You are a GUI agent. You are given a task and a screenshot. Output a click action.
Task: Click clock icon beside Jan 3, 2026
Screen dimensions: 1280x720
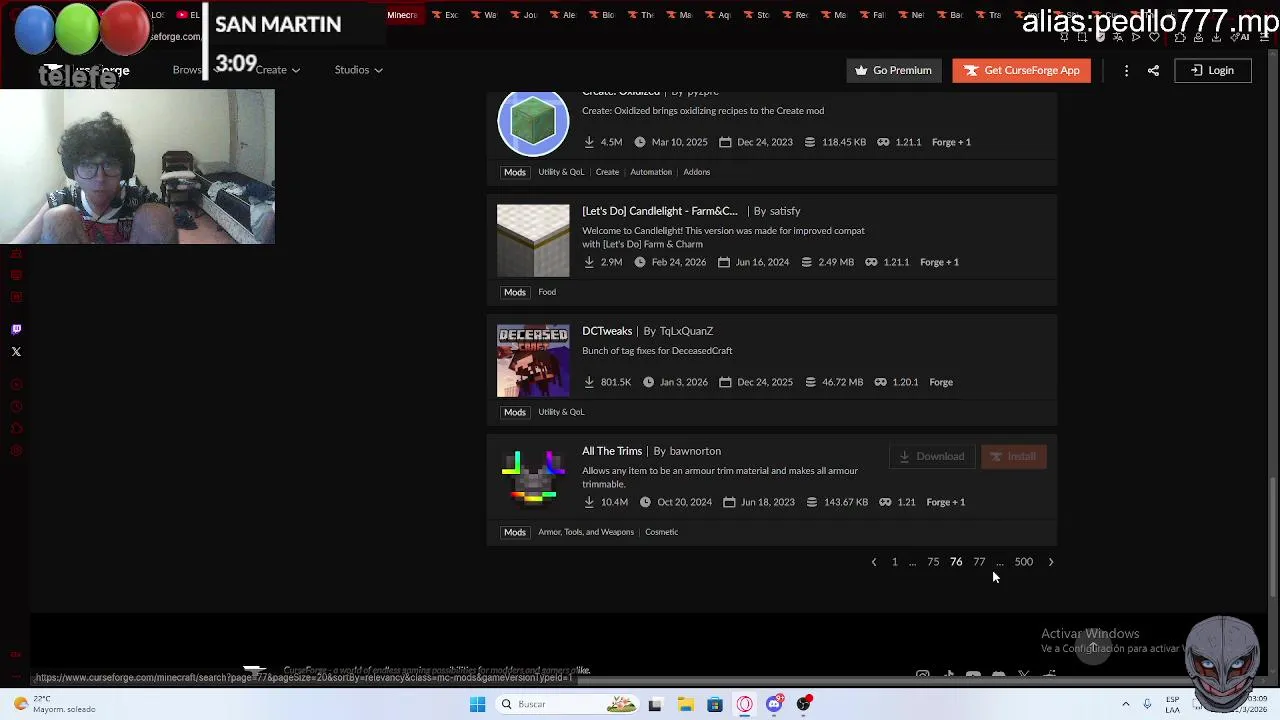tap(648, 382)
